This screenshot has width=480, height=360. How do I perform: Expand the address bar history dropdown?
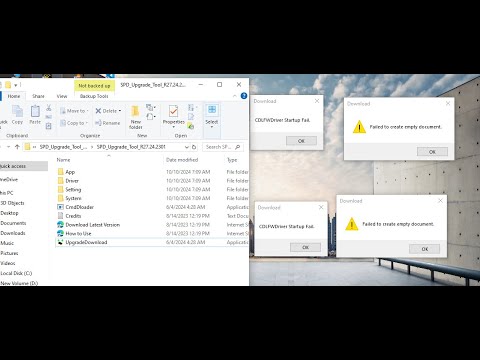coord(186,147)
